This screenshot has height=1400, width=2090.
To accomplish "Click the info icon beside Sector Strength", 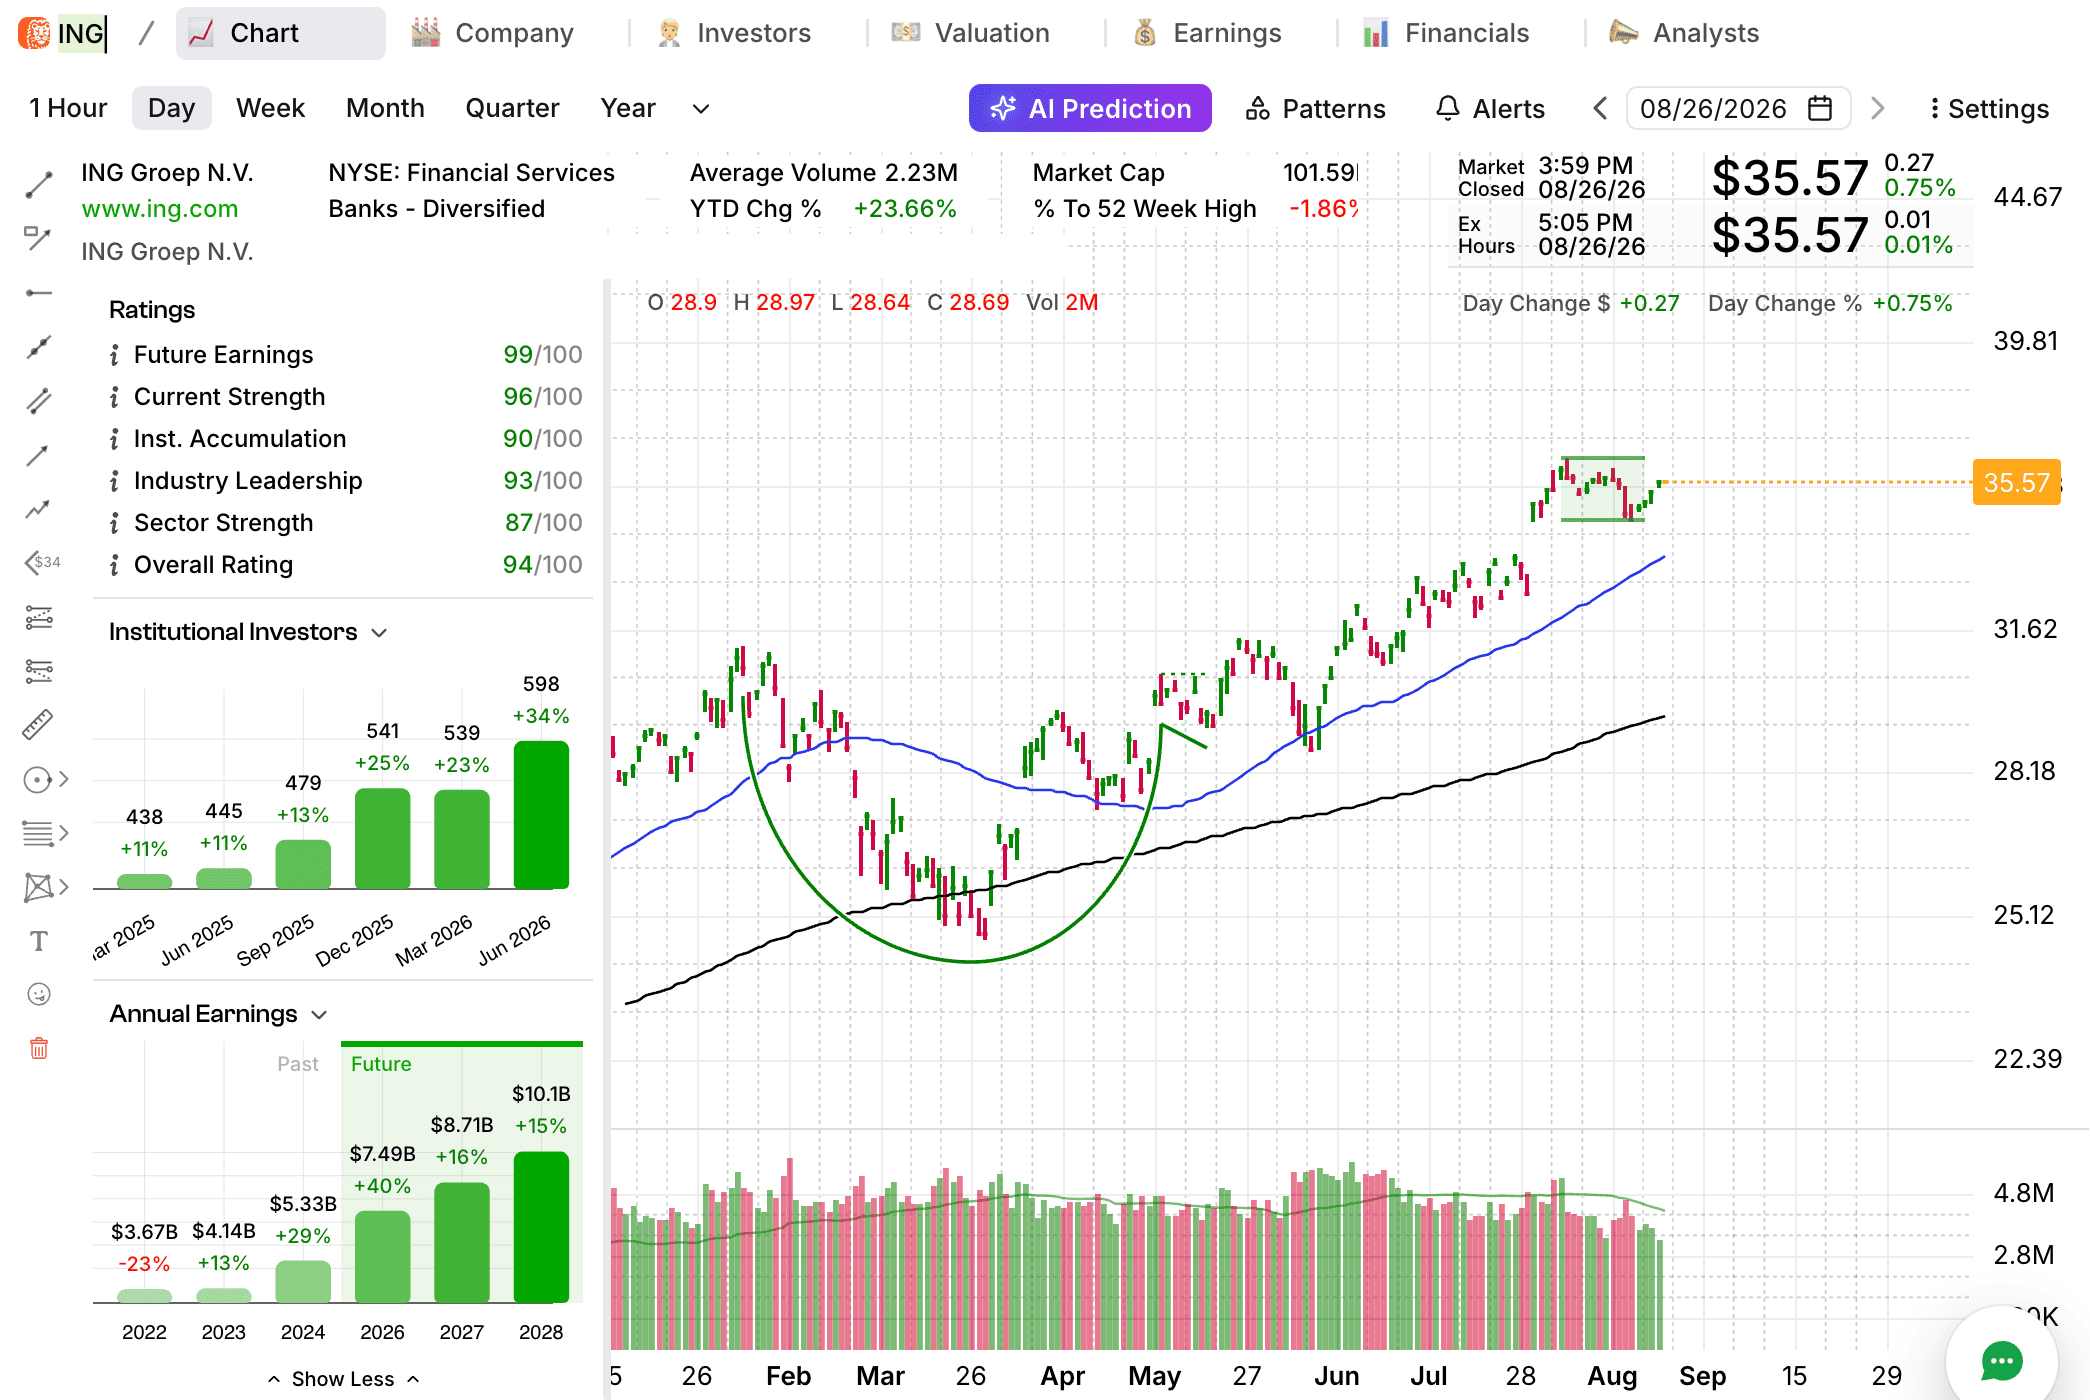I will click(114, 523).
